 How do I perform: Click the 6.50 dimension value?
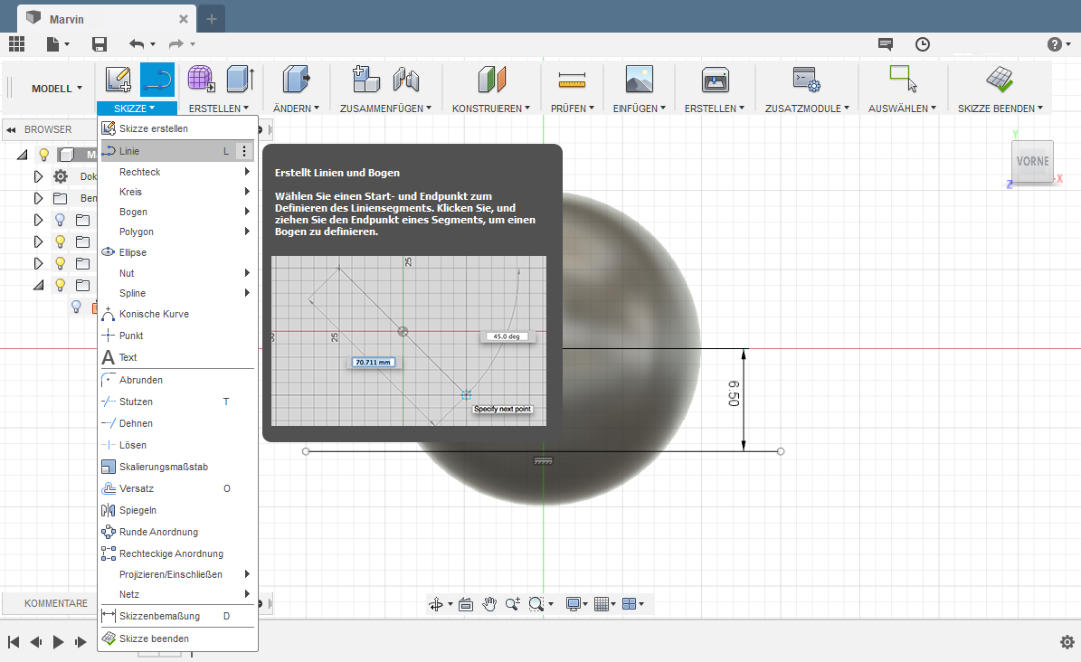[734, 393]
